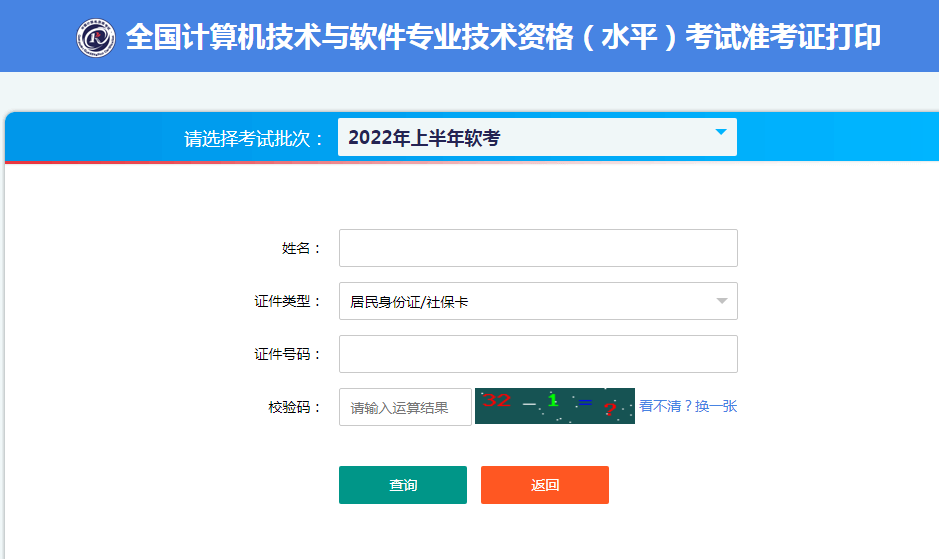The height and width of the screenshot is (559, 939).
Task: Click the 姓名 field label
Action: point(301,248)
